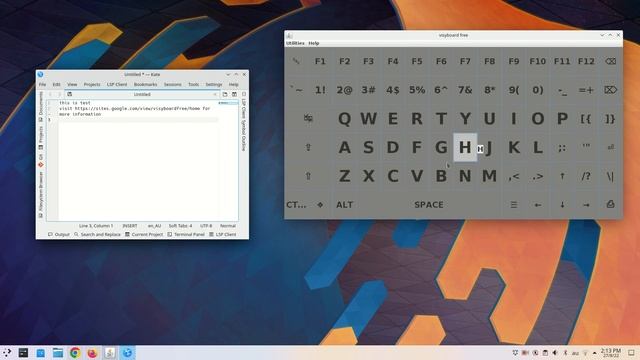640x360 pixels.
Task: Click the F5 key on visyboard
Action: click(417, 61)
